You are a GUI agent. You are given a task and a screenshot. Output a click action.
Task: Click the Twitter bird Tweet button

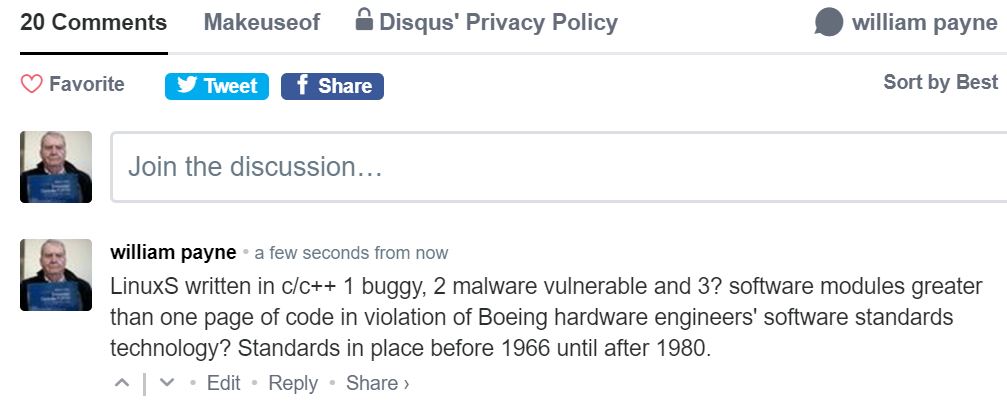click(x=216, y=86)
